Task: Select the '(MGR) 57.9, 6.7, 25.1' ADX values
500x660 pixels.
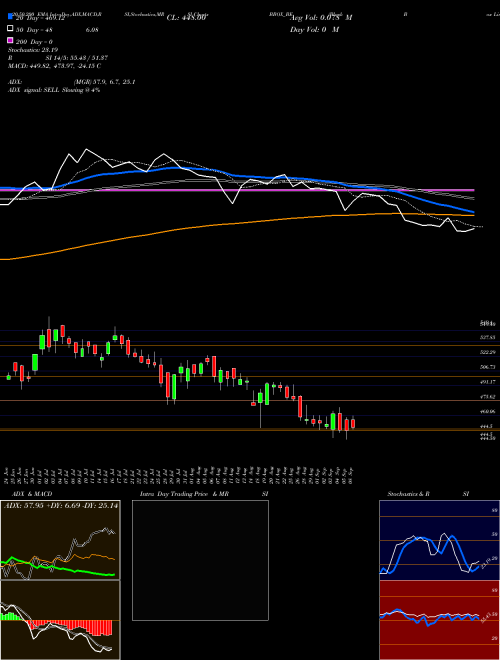Action: click(x=104, y=82)
